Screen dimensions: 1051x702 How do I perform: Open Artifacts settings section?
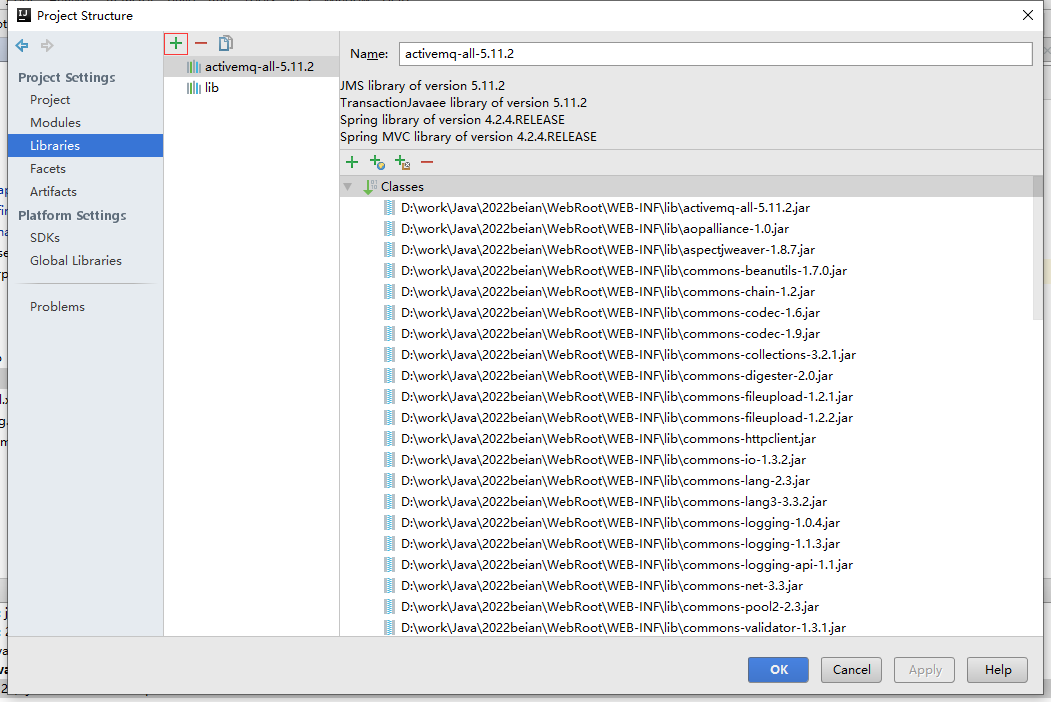[53, 192]
